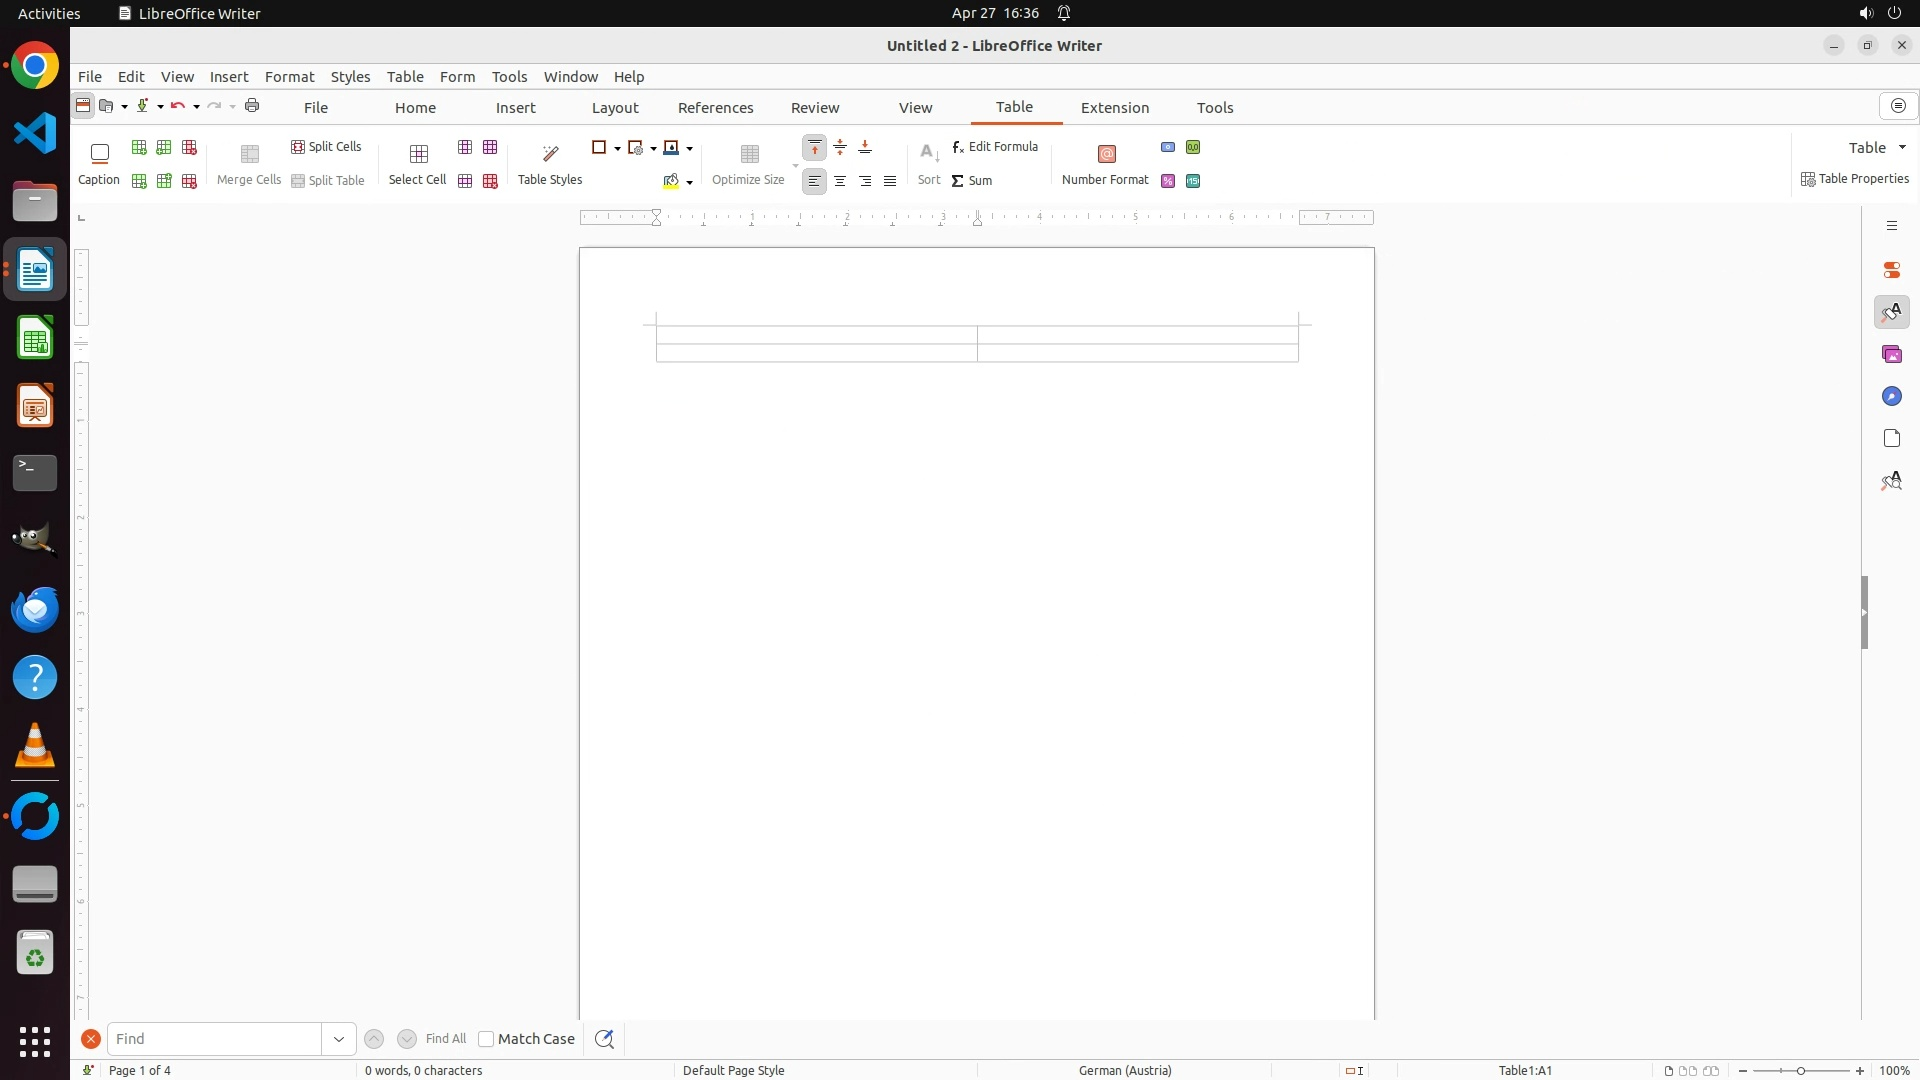Open Table Styles wand icon
1920x1080 pixels.
click(550, 154)
